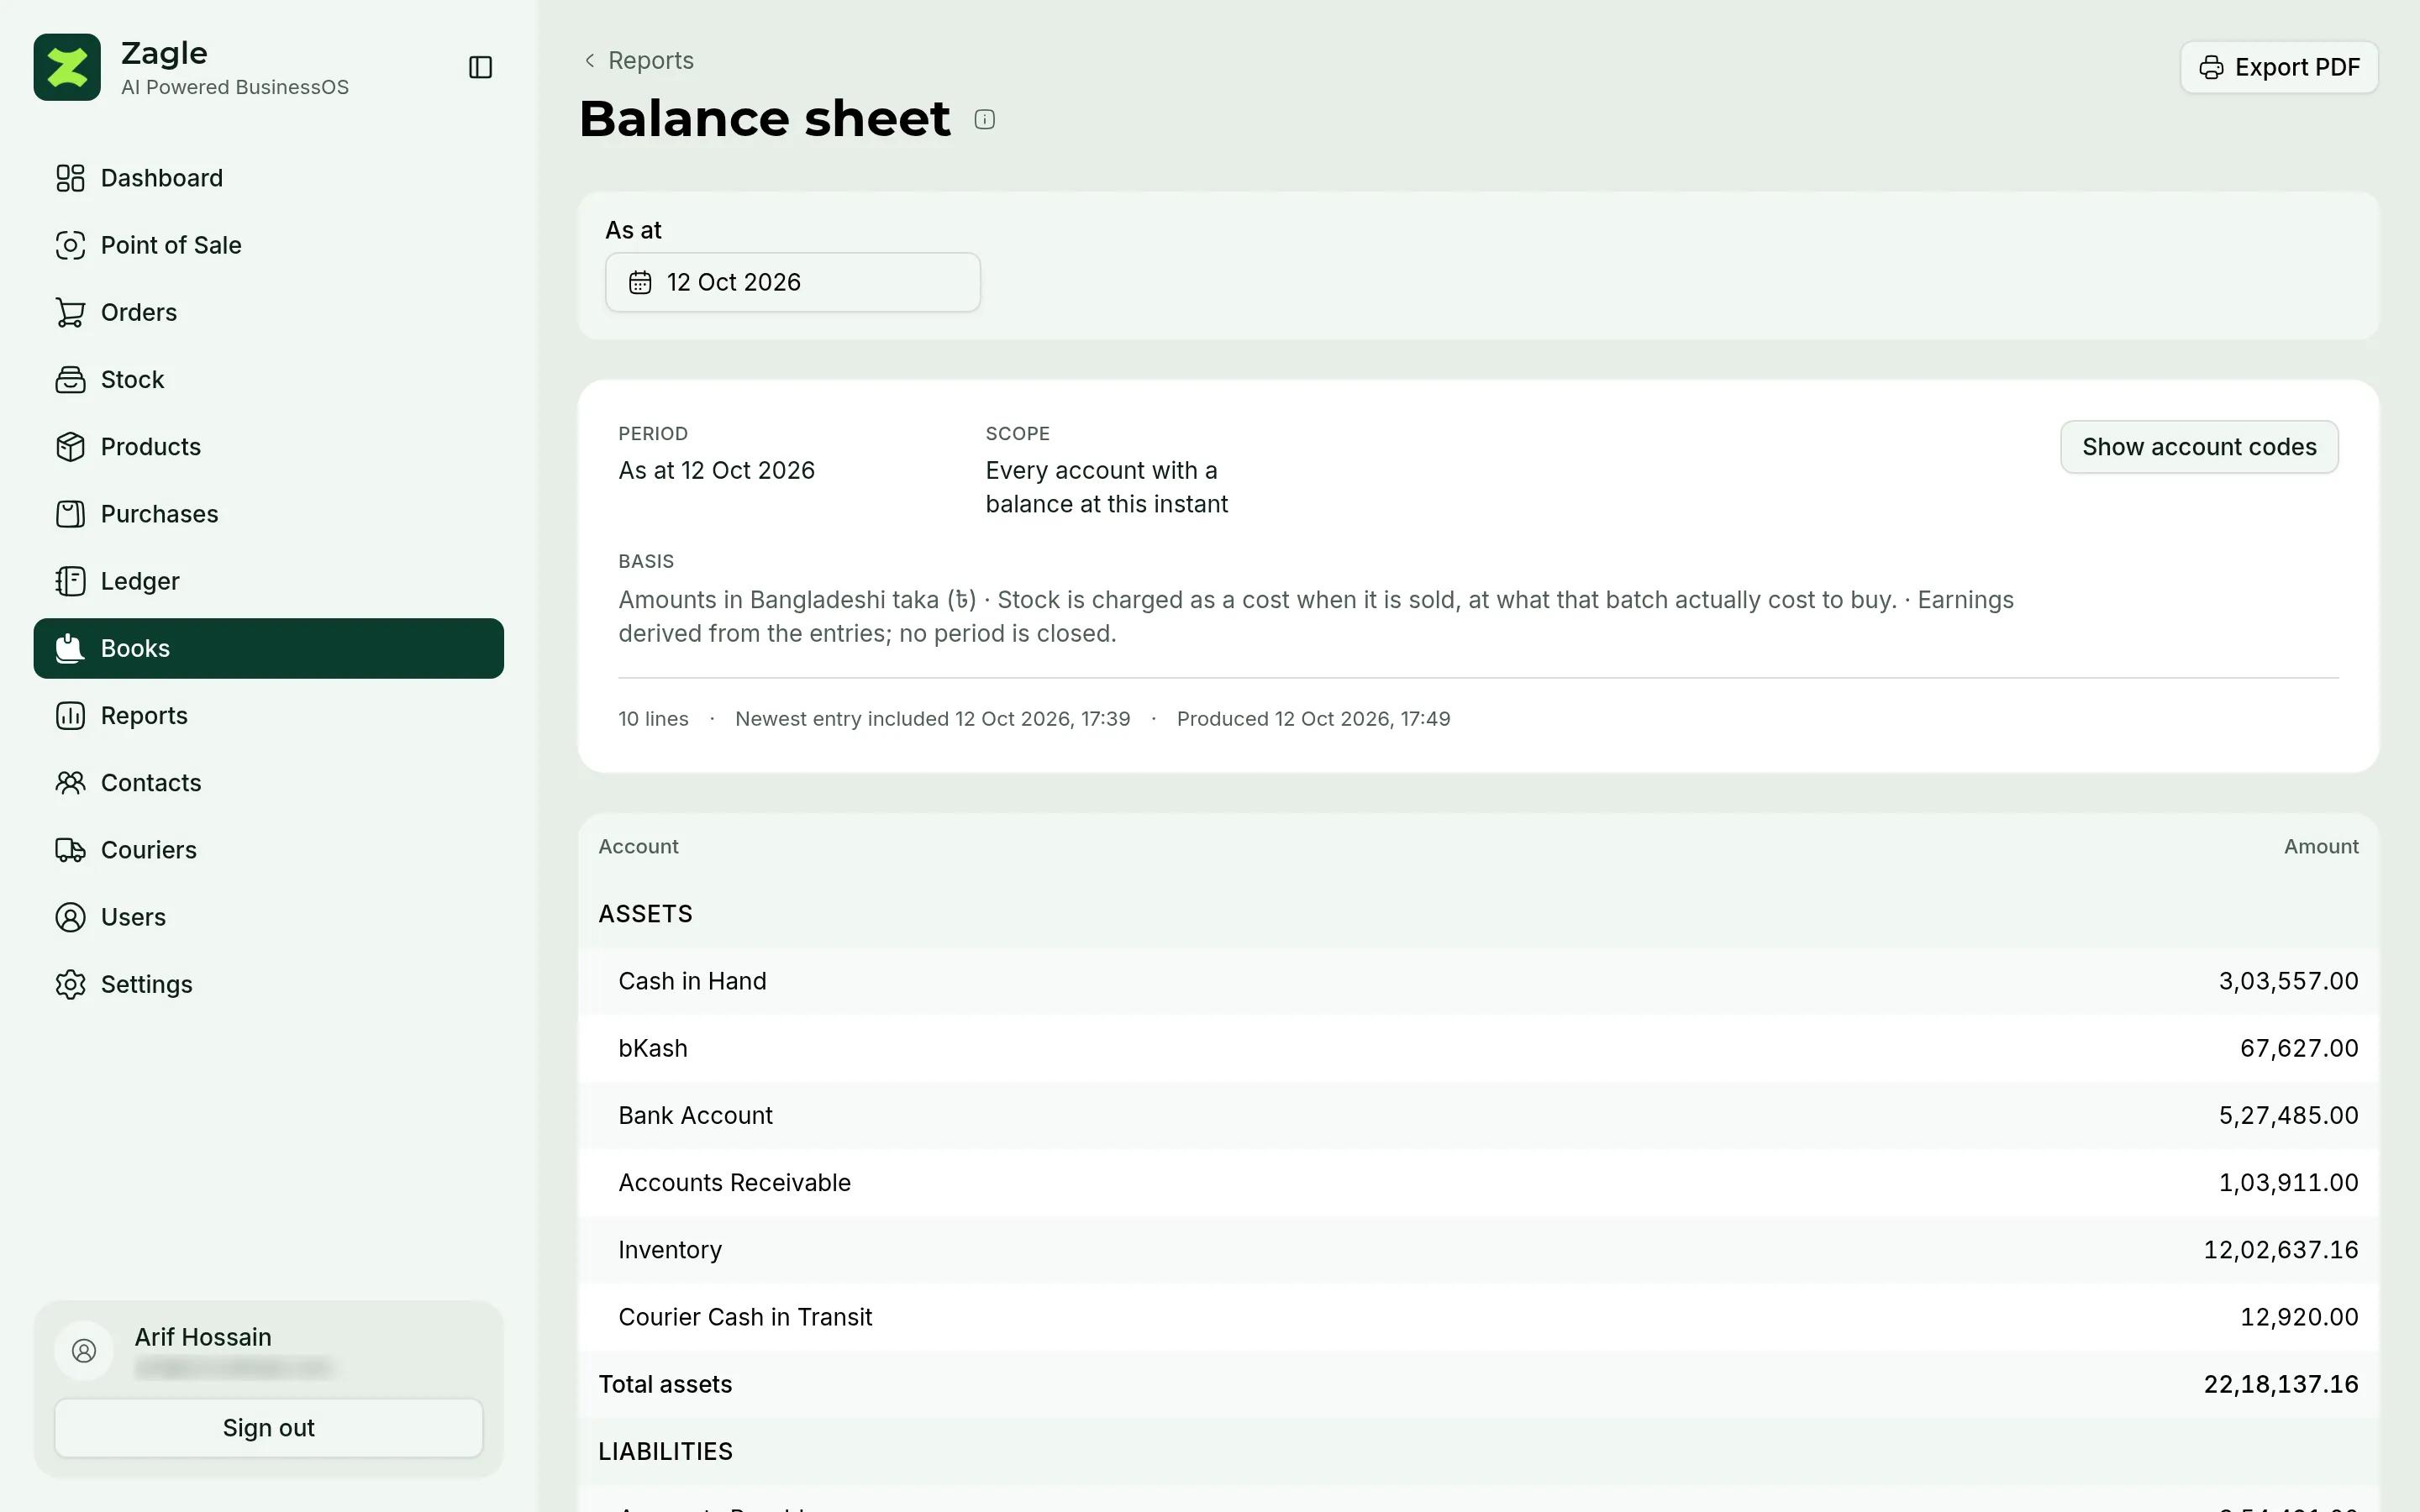This screenshot has width=2420, height=1512.
Task: Select Courier Cash in Transit row
Action: click(x=1478, y=1317)
